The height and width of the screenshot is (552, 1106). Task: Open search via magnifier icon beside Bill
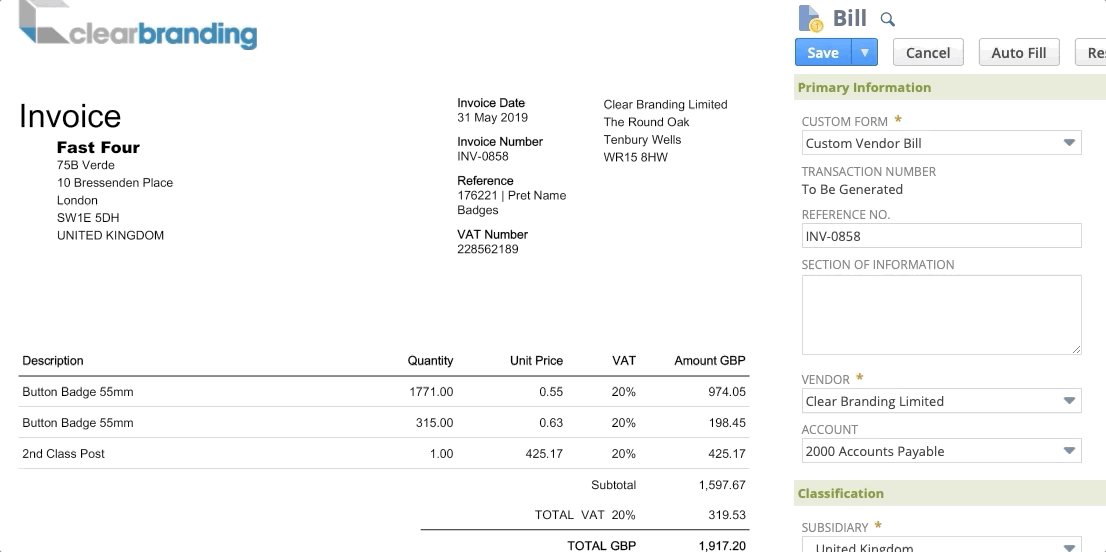click(887, 20)
